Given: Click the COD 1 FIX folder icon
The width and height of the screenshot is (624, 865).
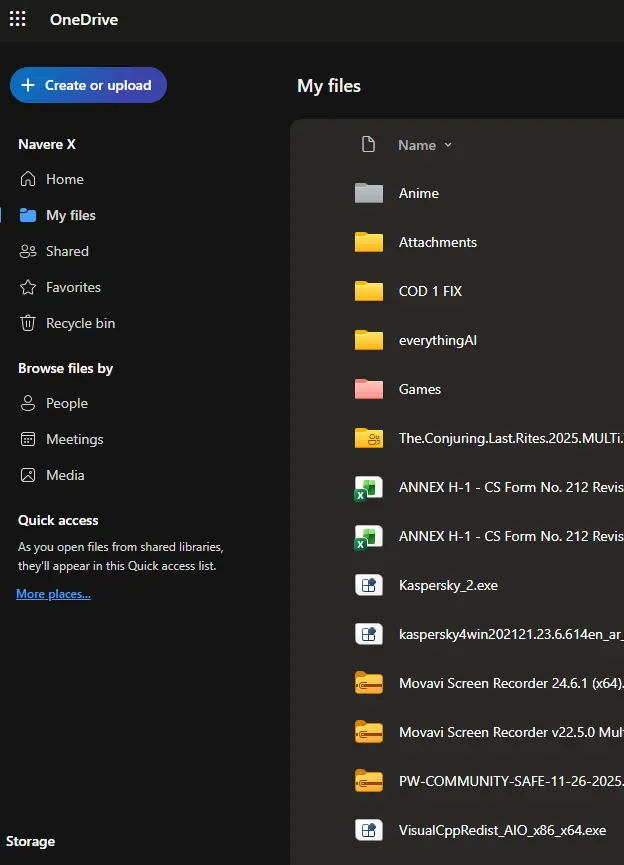Looking at the screenshot, I should pos(369,291).
